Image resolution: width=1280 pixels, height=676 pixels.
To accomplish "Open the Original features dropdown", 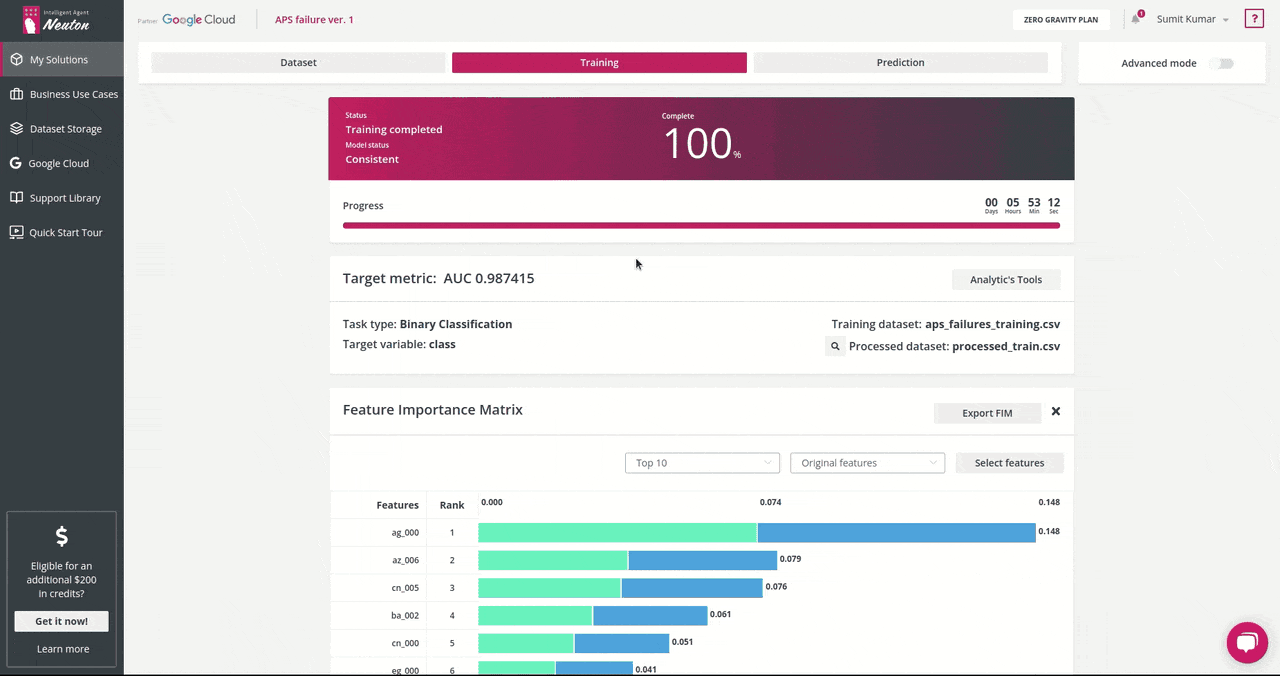I will 867,463.
